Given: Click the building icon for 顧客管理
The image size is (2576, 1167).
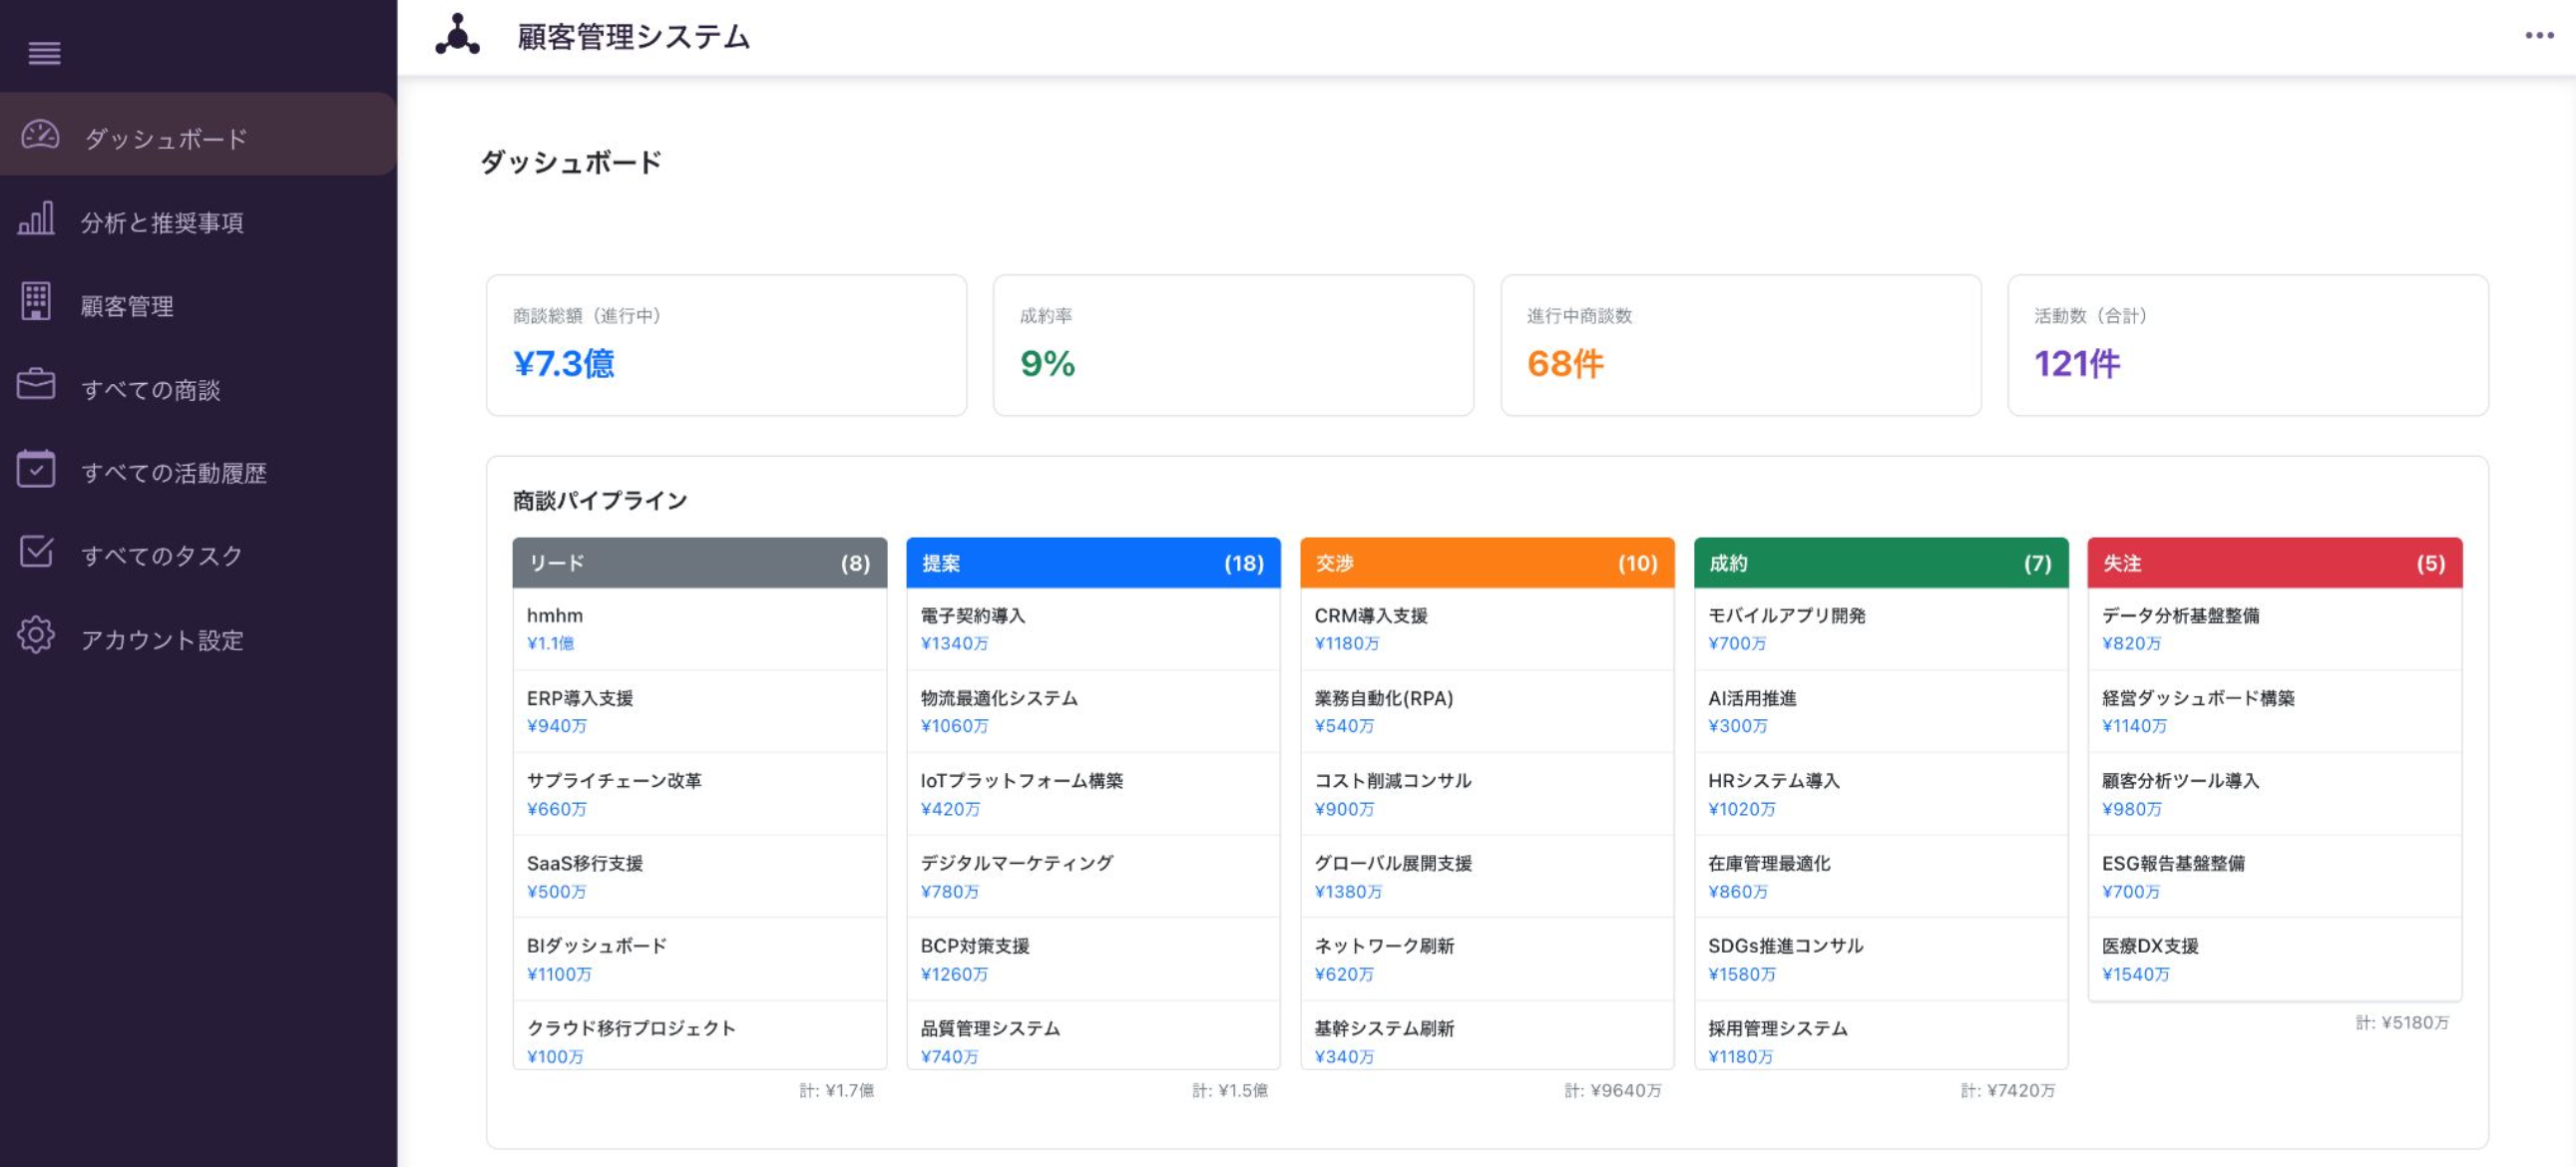Looking at the screenshot, I should (36, 301).
